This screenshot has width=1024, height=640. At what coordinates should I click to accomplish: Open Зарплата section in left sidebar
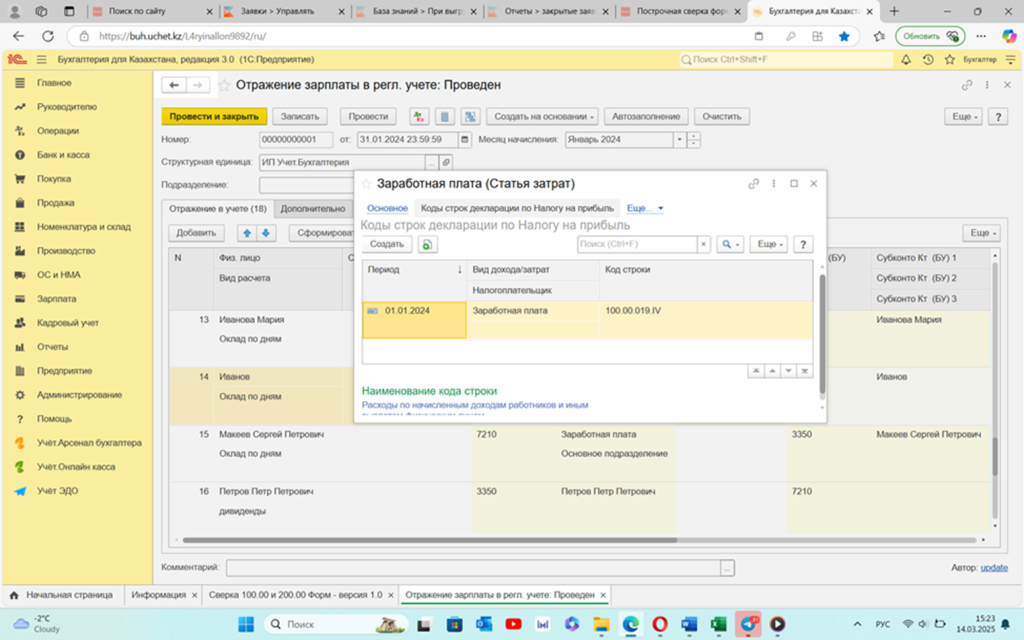(x=56, y=299)
